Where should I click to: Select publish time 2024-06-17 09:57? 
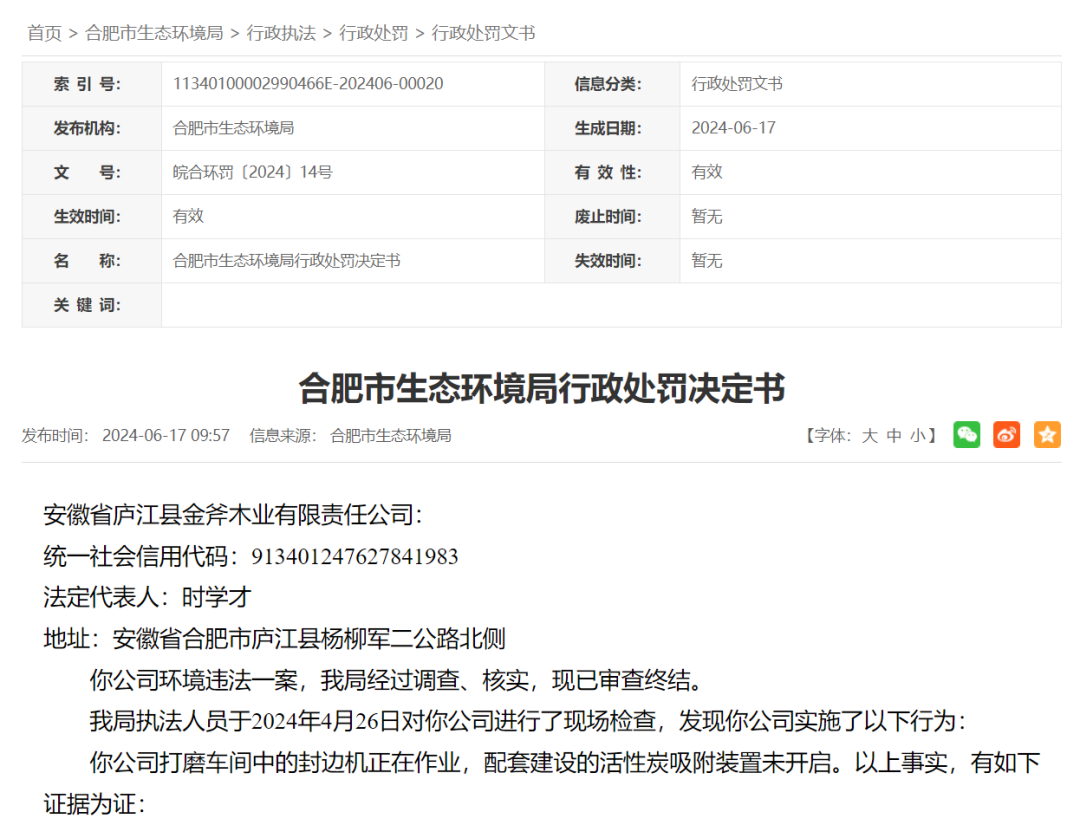[x=166, y=435]
